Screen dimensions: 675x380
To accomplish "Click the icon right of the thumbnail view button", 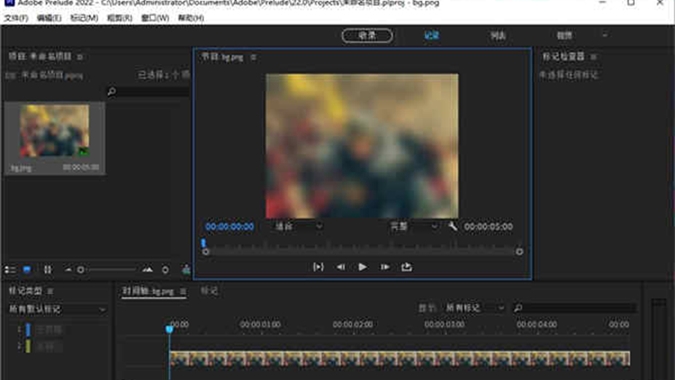I will 47,270.
